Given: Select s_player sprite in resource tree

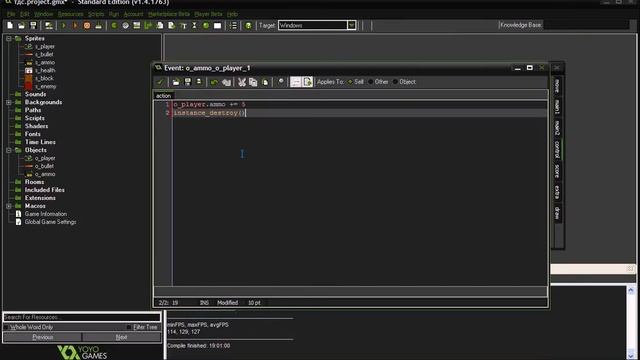Looking at the screenshot, I should (x=44, y=47).
